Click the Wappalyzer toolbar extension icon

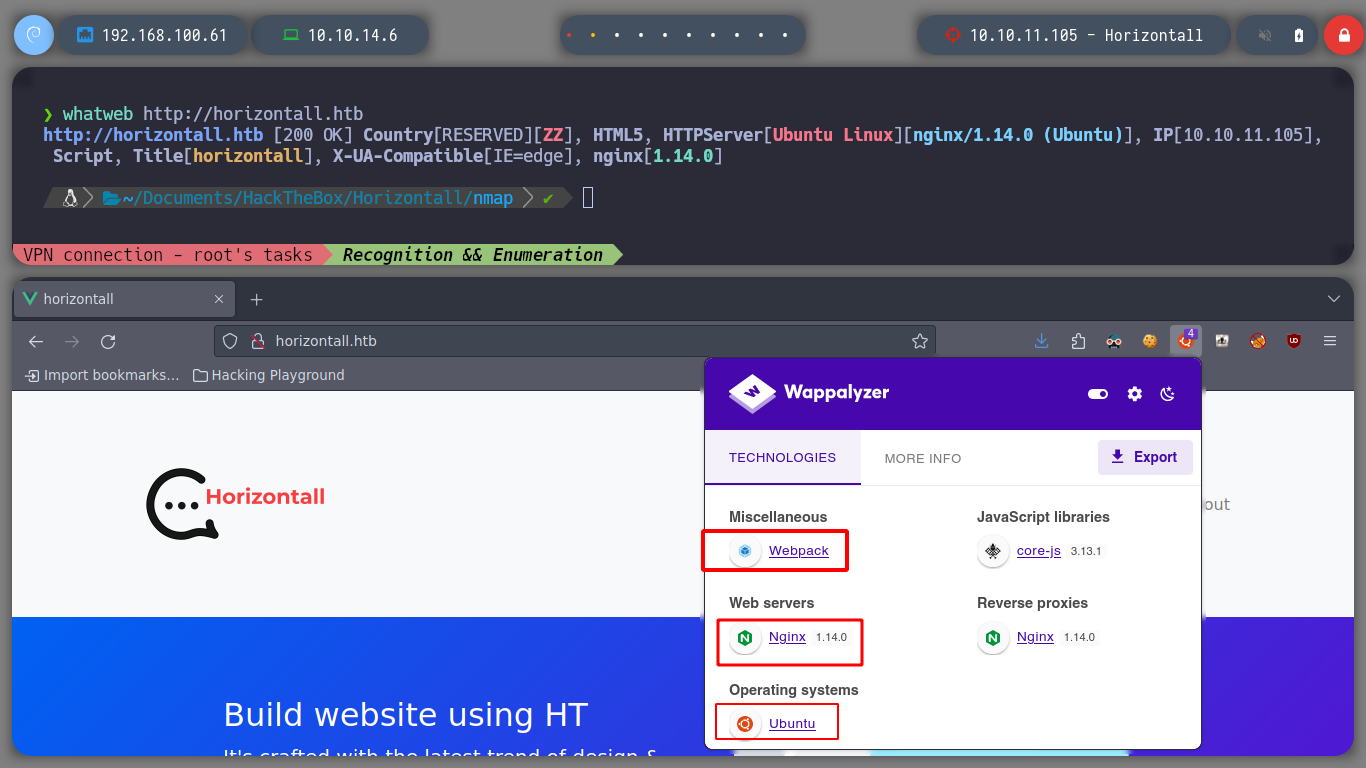[1186, 340]
